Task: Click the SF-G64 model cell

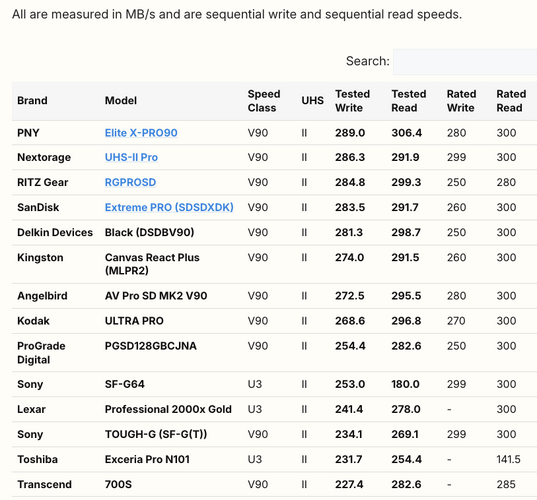Action: point(125,384)
